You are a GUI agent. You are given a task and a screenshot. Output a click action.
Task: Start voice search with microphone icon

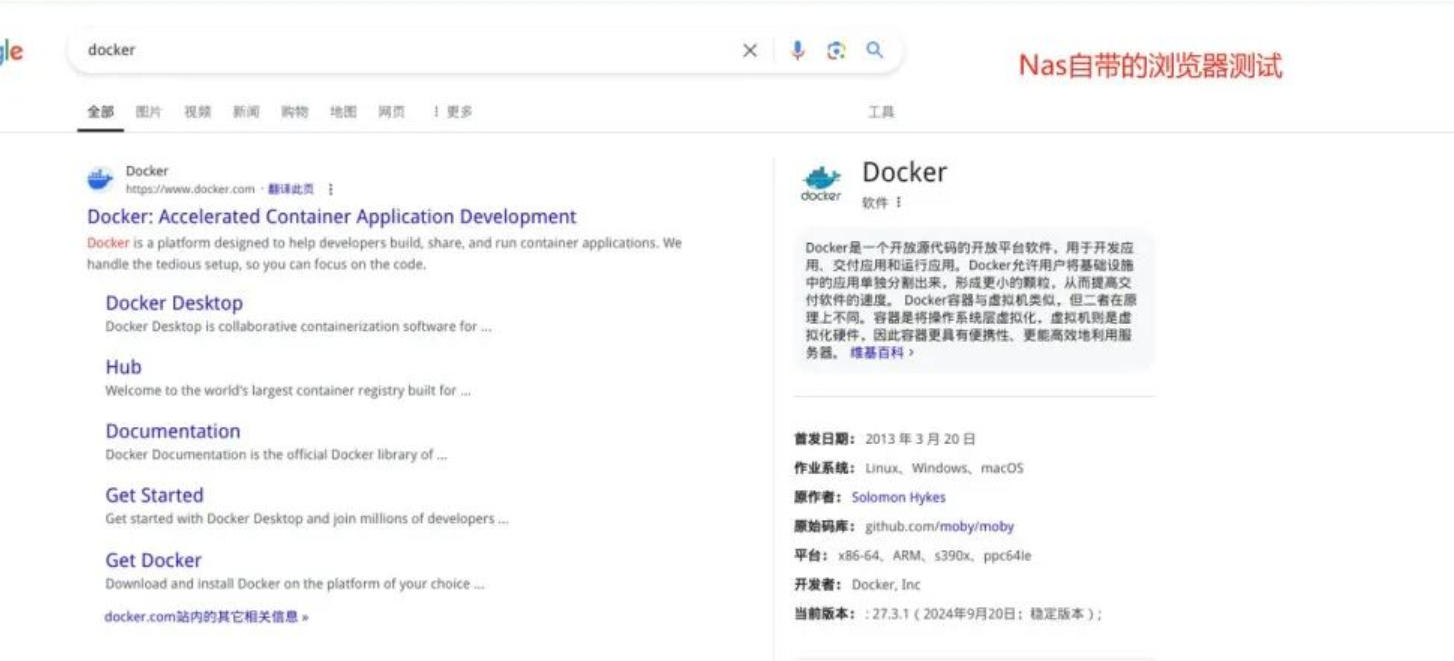pyautogui.click(x=797, y=51)
